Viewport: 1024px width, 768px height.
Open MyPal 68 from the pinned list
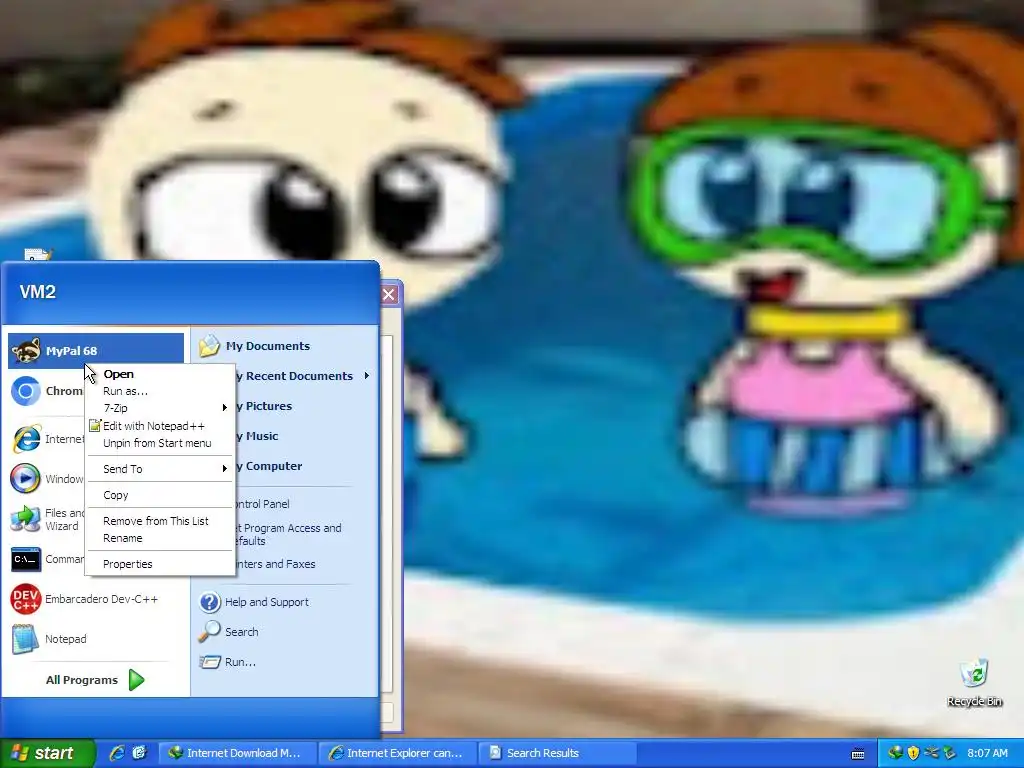pyautogui.click(x=95, y=351)
